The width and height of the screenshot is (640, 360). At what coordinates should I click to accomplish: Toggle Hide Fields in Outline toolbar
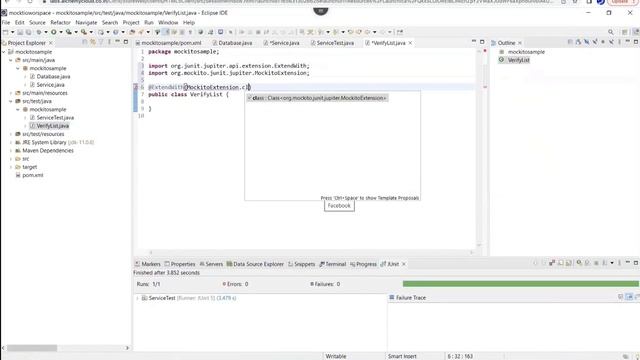pyautogui.click(x=587, y=42)
